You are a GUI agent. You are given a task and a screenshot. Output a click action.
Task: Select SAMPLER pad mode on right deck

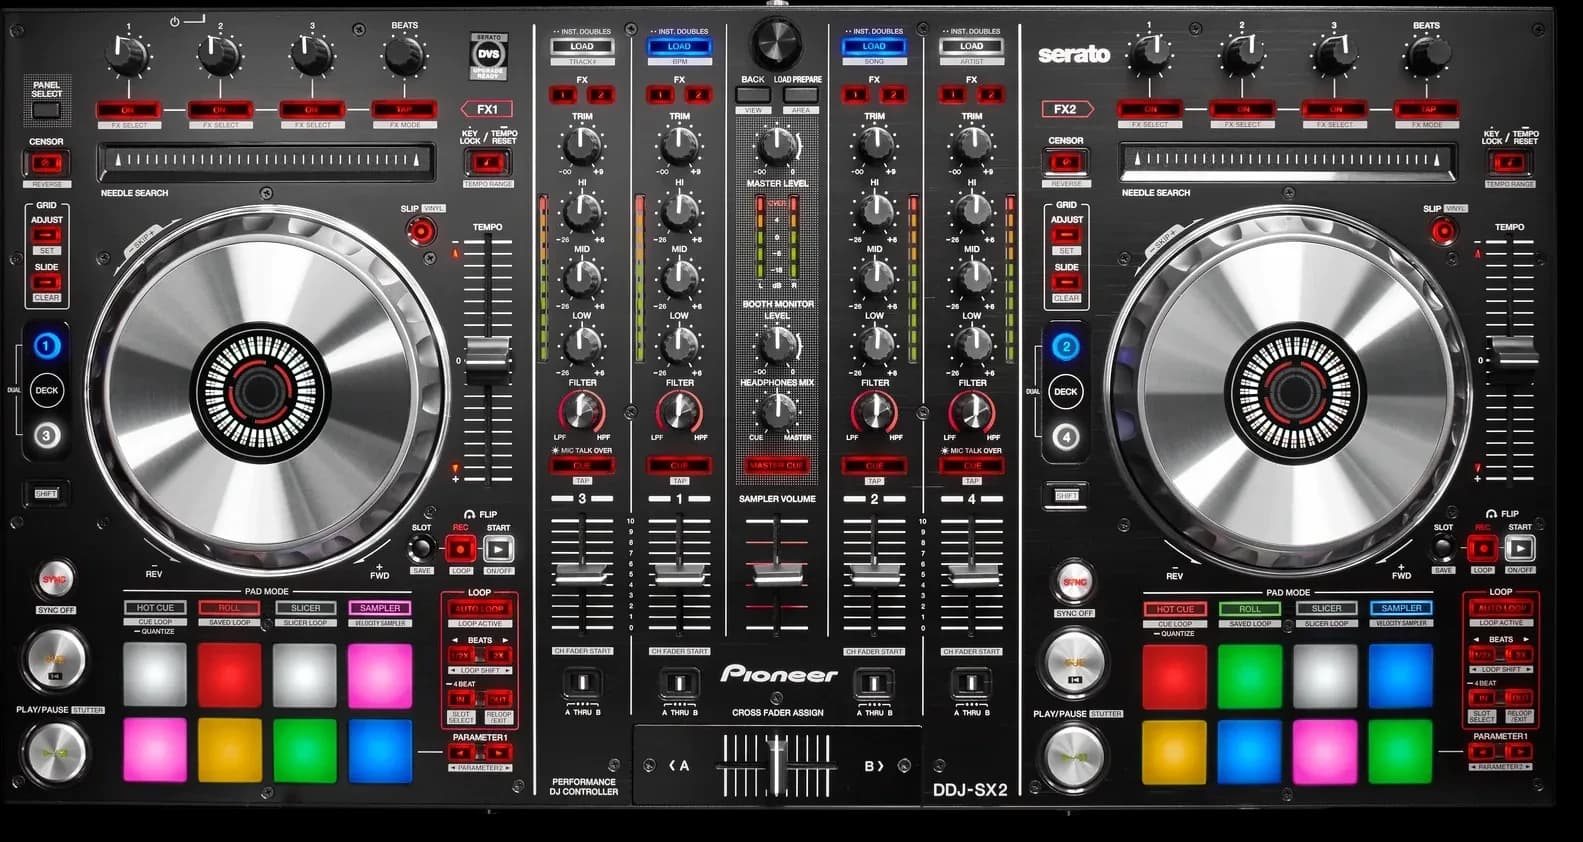tap(1401, 608)
